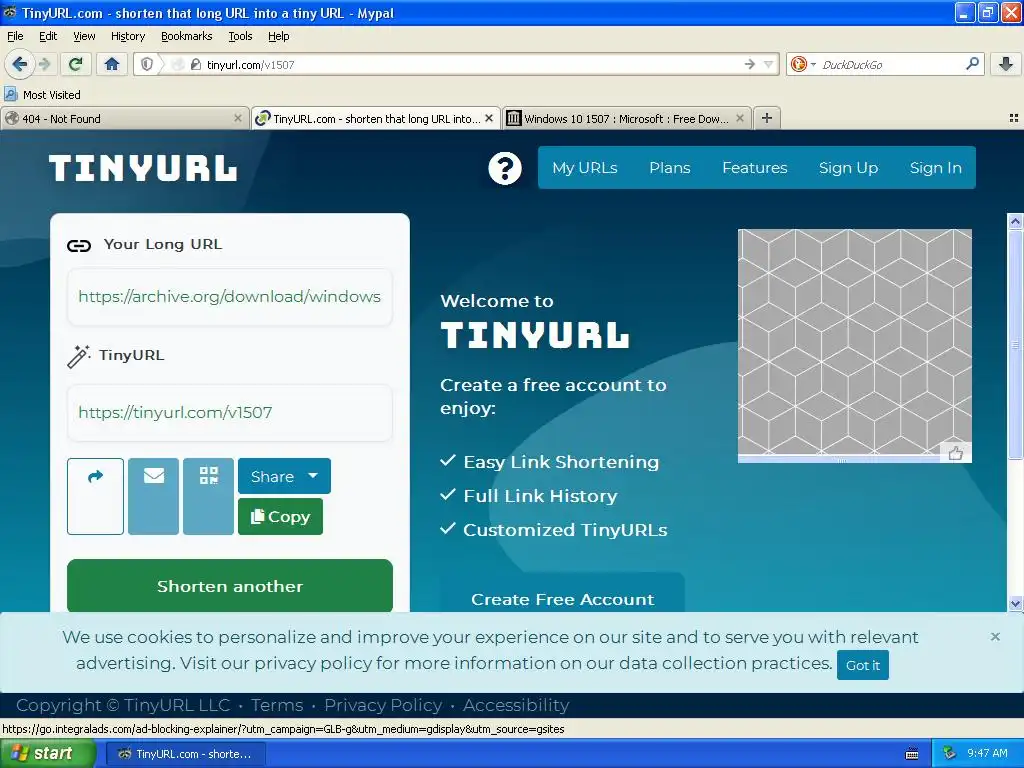Open the Windows Start menu
Screen dimensions: 1024x768
[x=48, y=753]
